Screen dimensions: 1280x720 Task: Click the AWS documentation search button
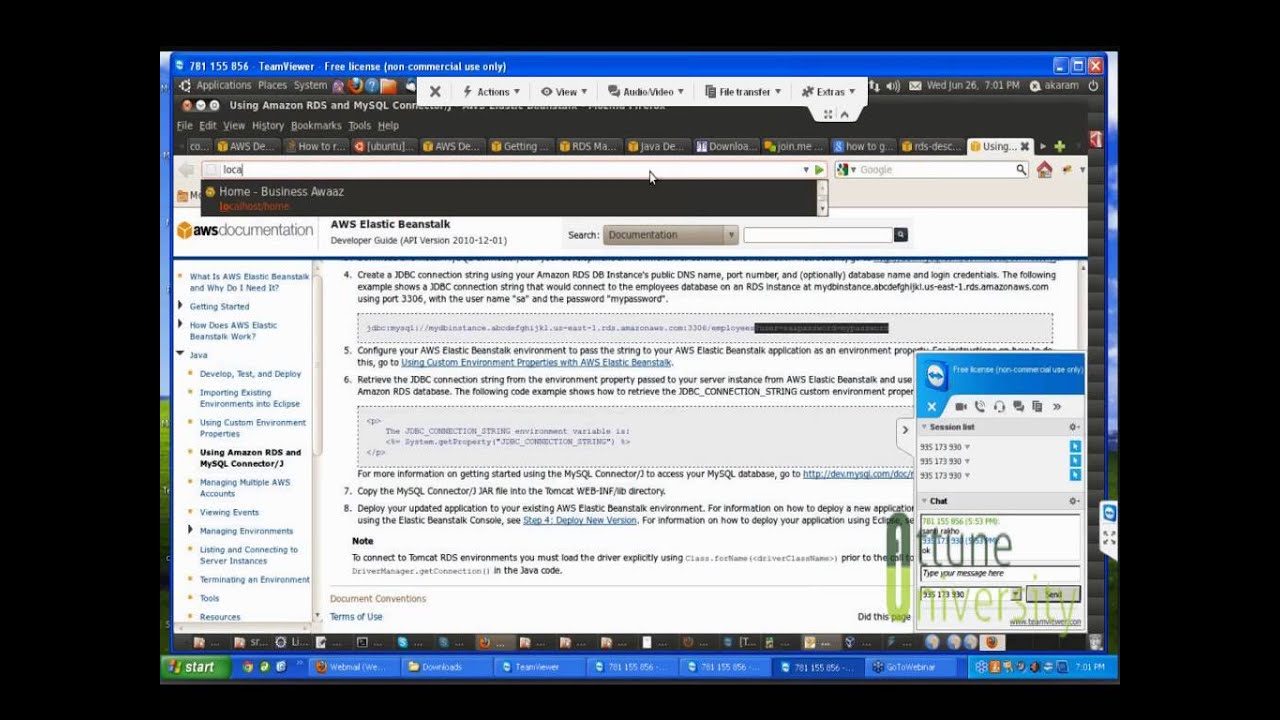900,235
